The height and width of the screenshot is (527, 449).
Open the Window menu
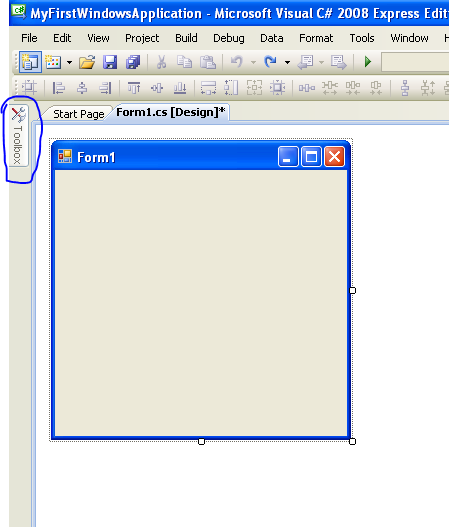pos(409,38)
